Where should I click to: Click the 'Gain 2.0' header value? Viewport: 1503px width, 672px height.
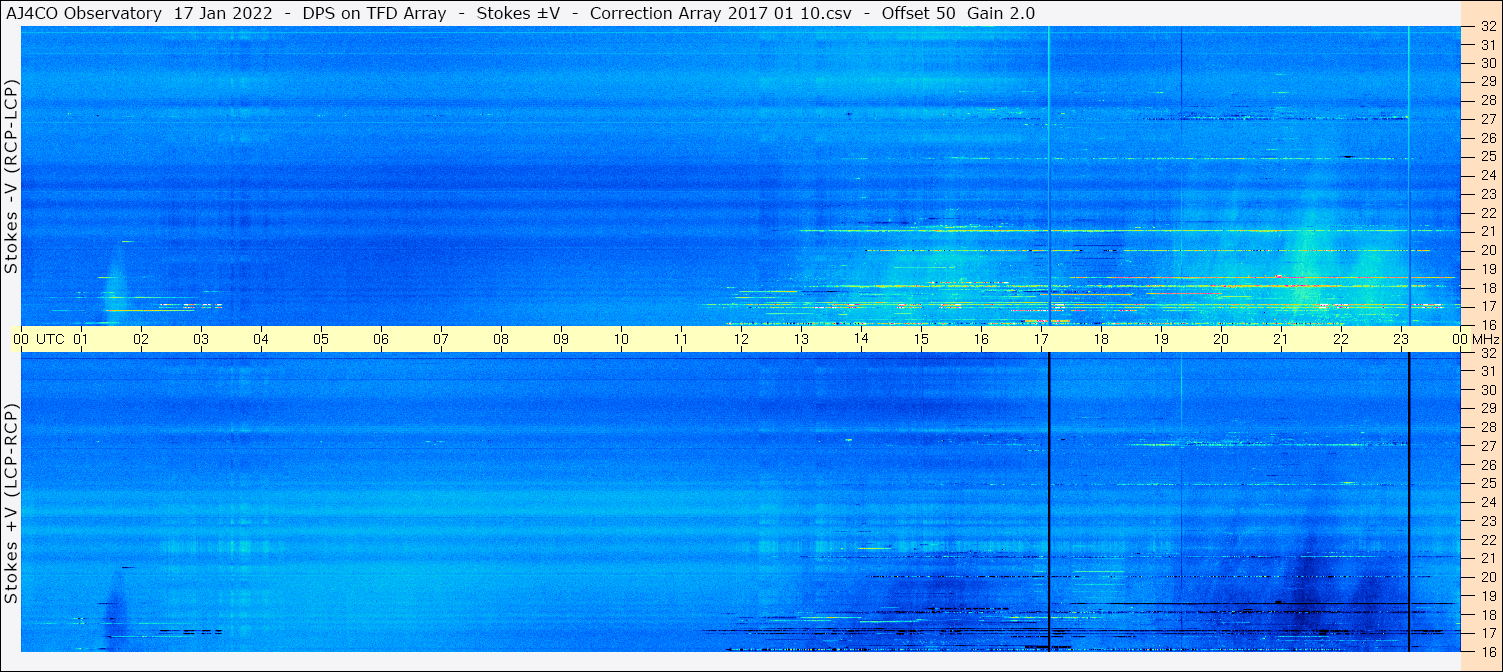[1001, 13]
